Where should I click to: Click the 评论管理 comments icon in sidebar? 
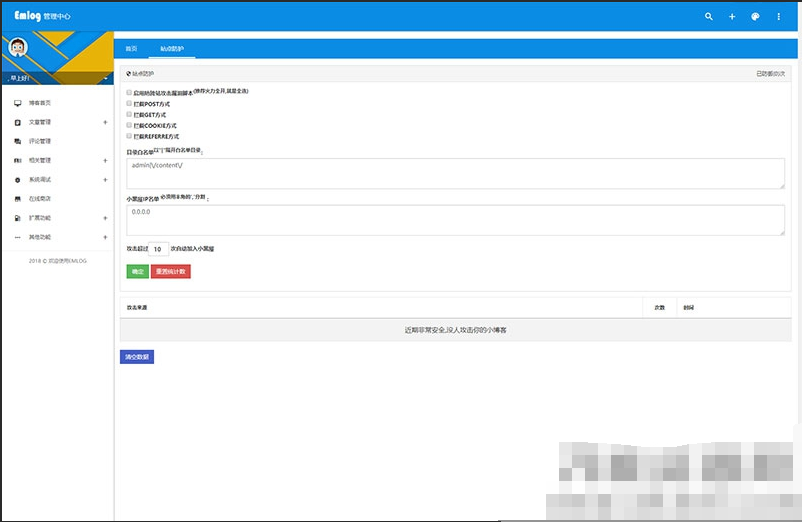point(17,141)
